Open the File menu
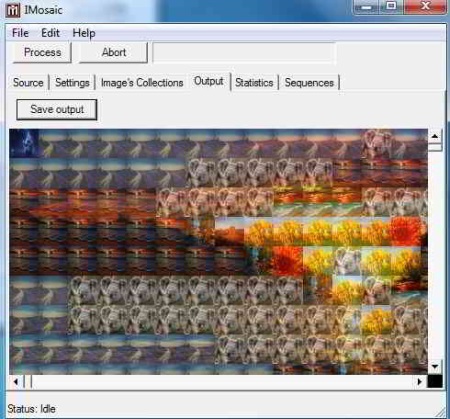 pos(20,33)
